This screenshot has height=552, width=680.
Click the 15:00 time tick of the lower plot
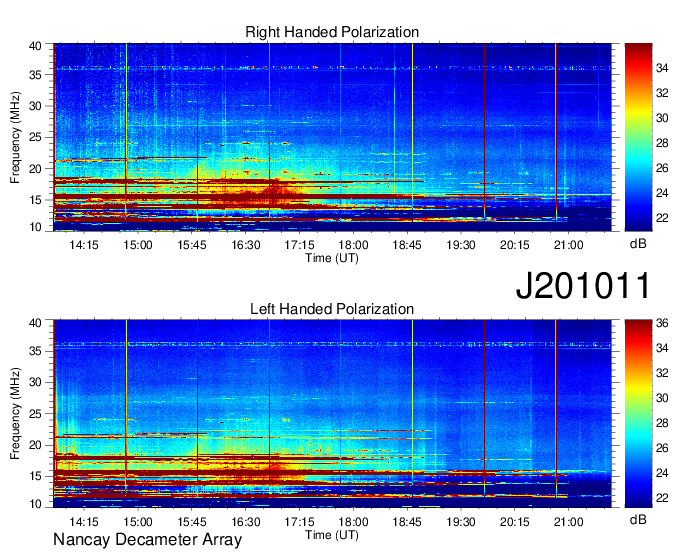pos(138,522)
